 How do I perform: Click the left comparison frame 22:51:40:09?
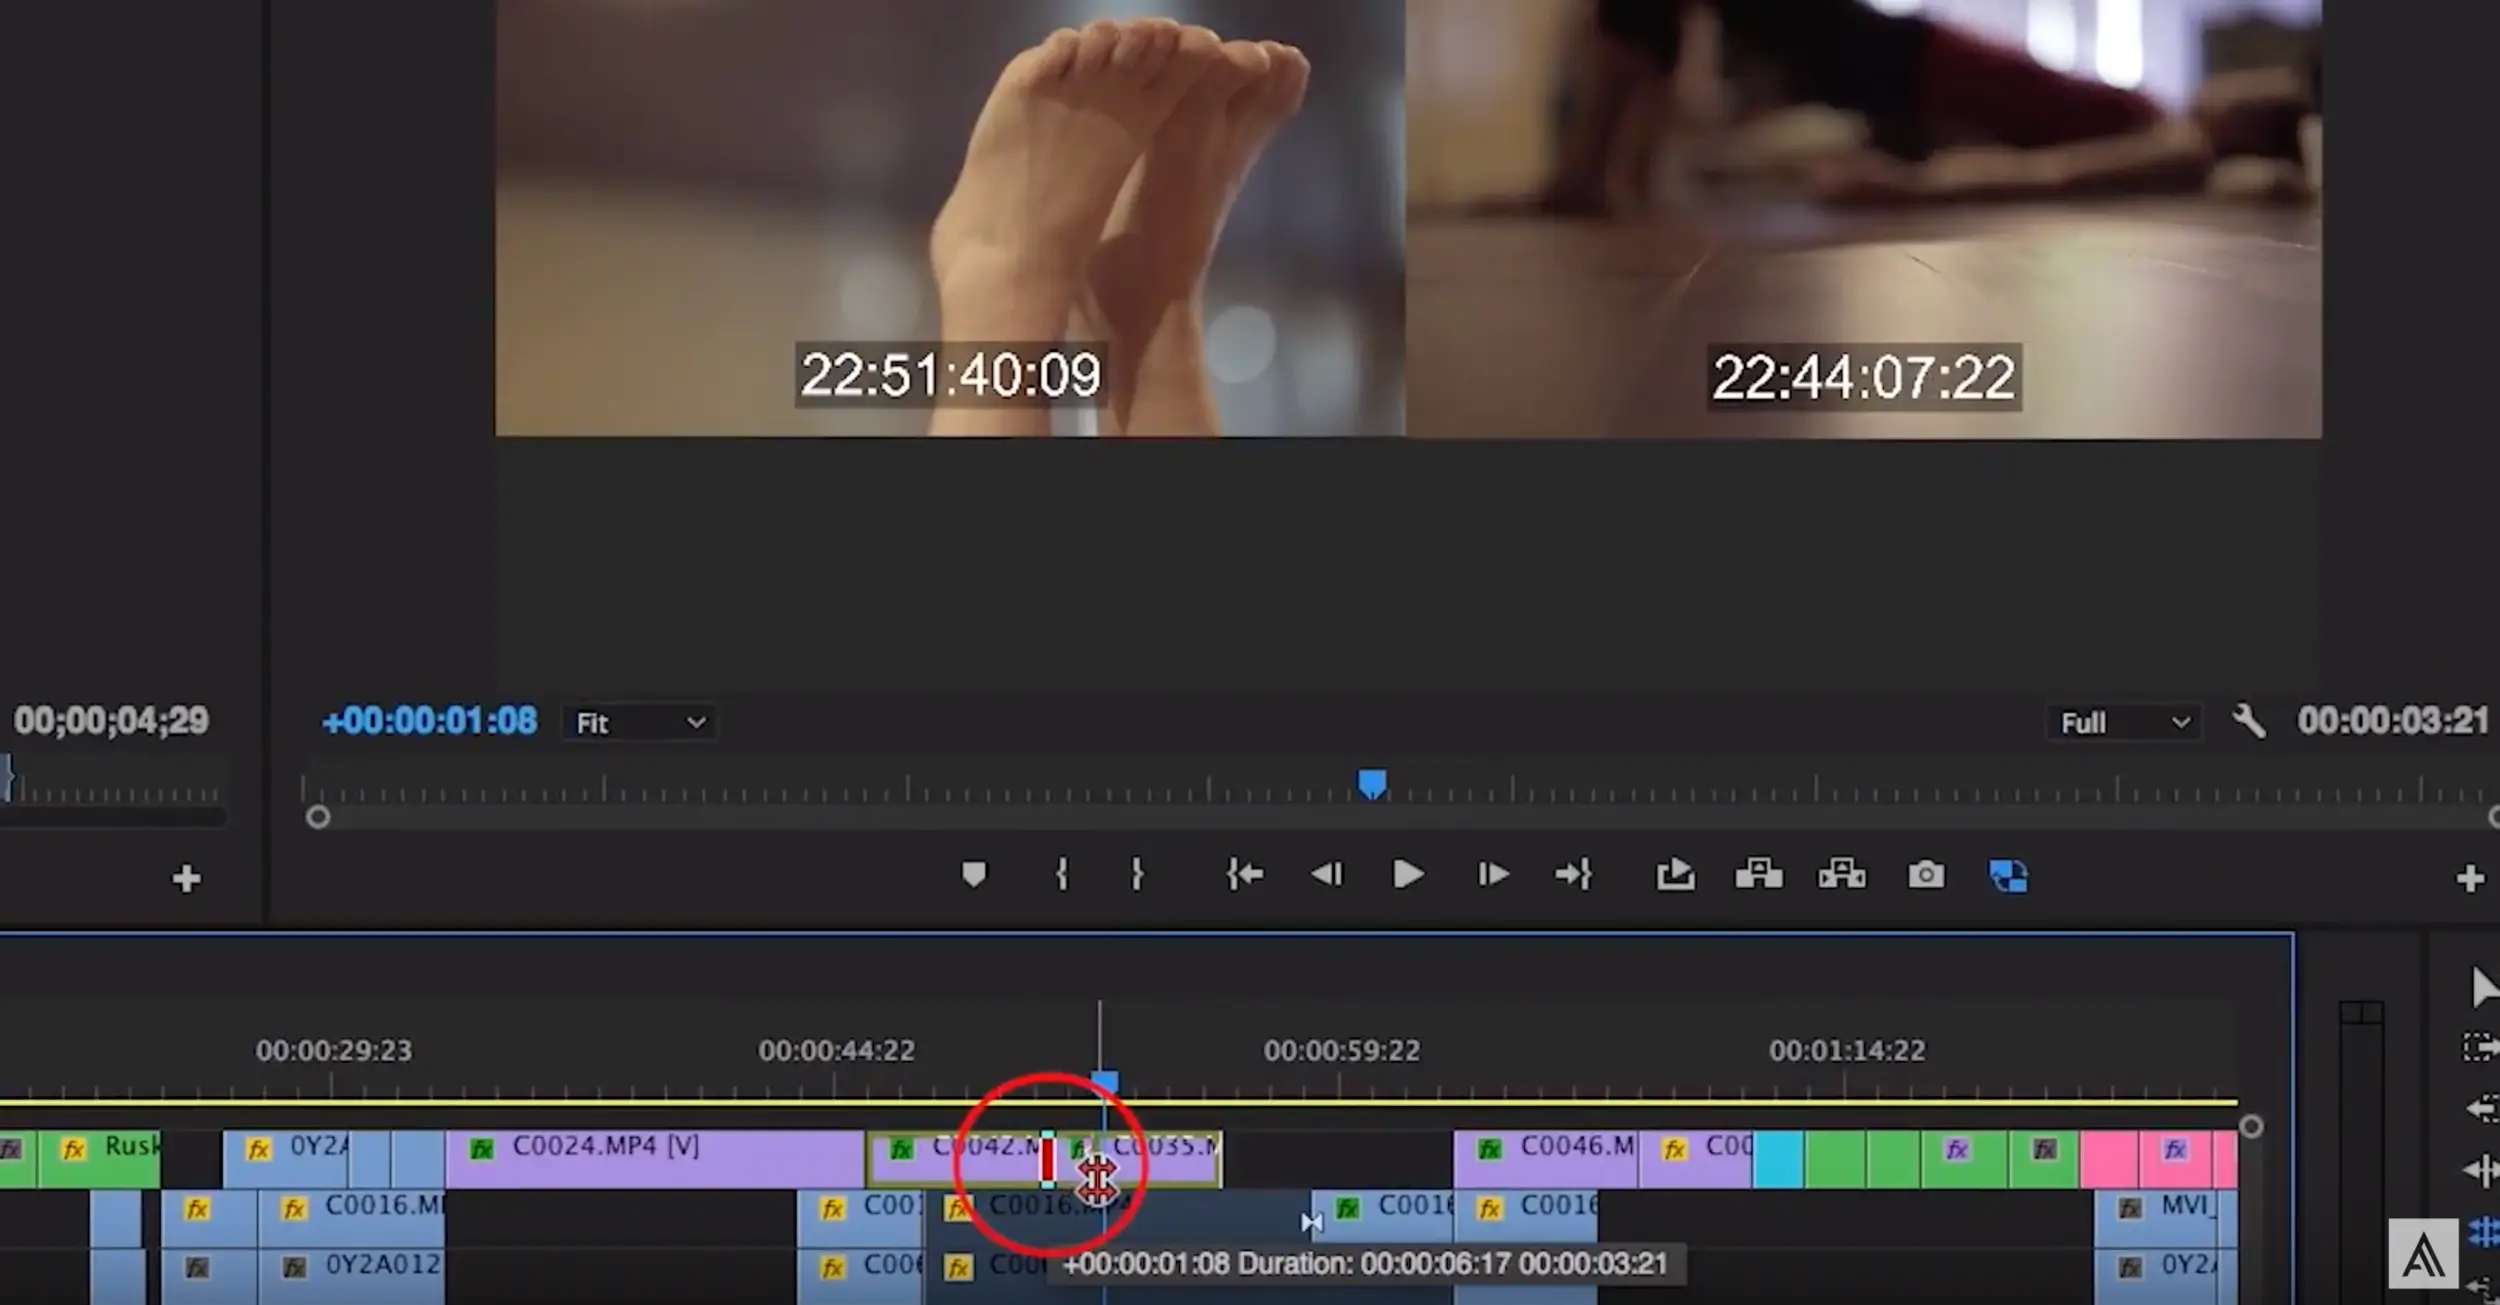(x=950, y=217)
